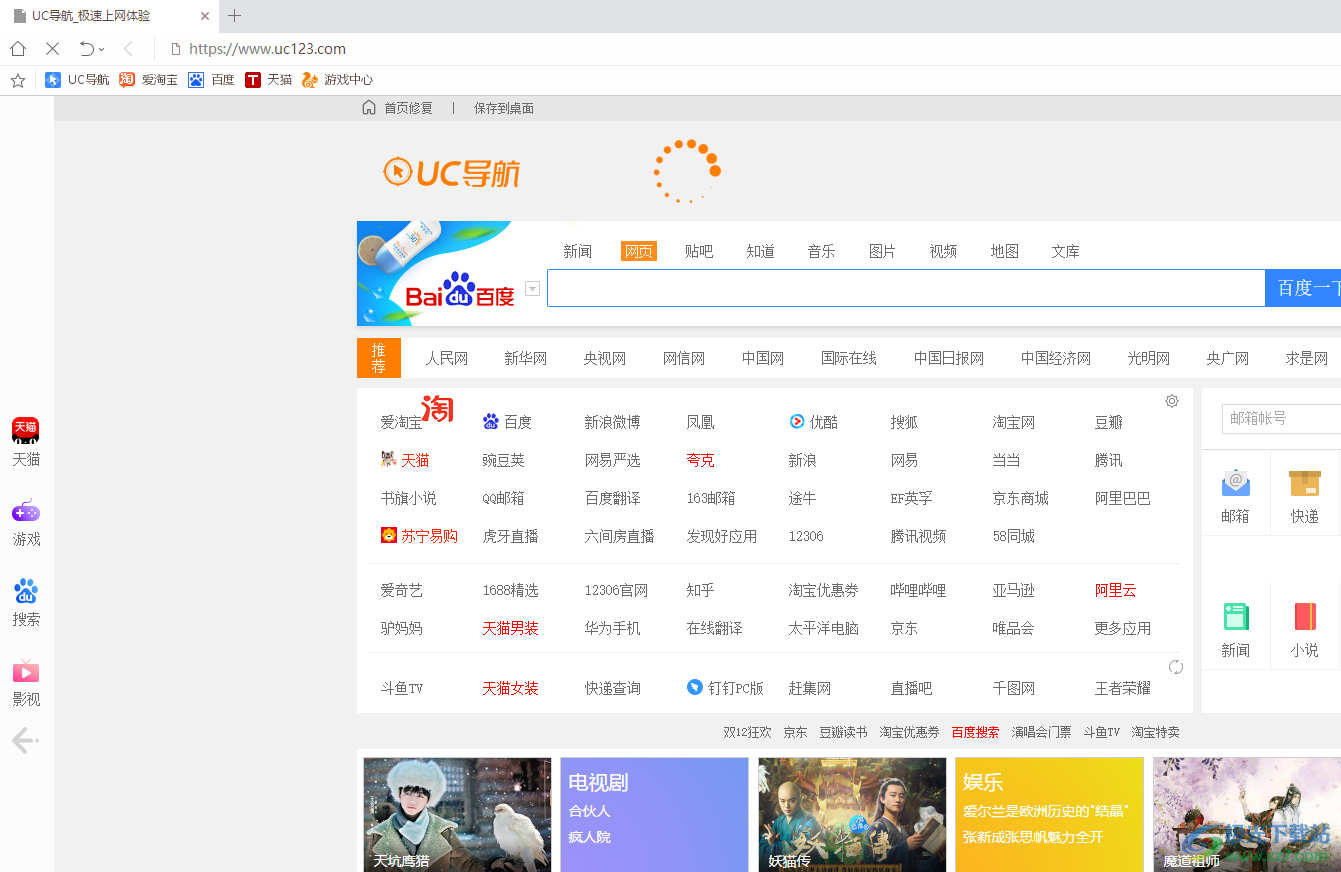Click the 优酷 link with play icon

(x=814, y=422)
